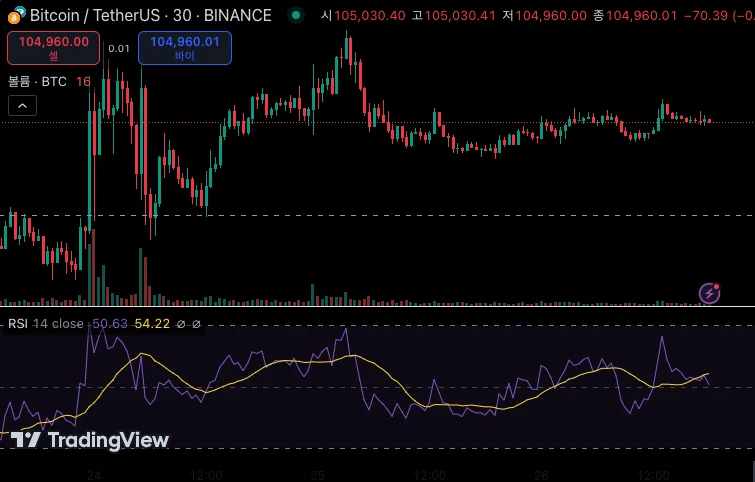
Task: Click the open price 105,030.40
Action: click(x=370, y=15)
